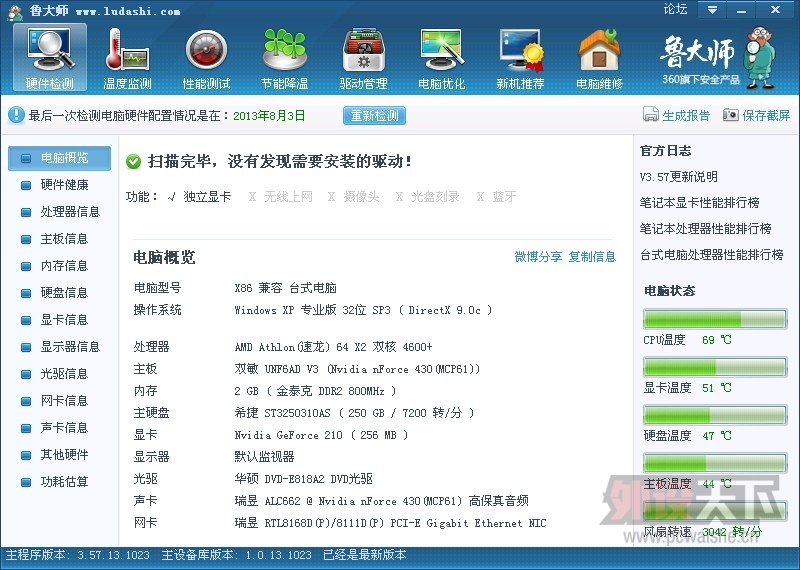Viewport: 800px width, 570px height.
Task: Open the 新机推荐 new PC recommendation
Action: (520, 57)
